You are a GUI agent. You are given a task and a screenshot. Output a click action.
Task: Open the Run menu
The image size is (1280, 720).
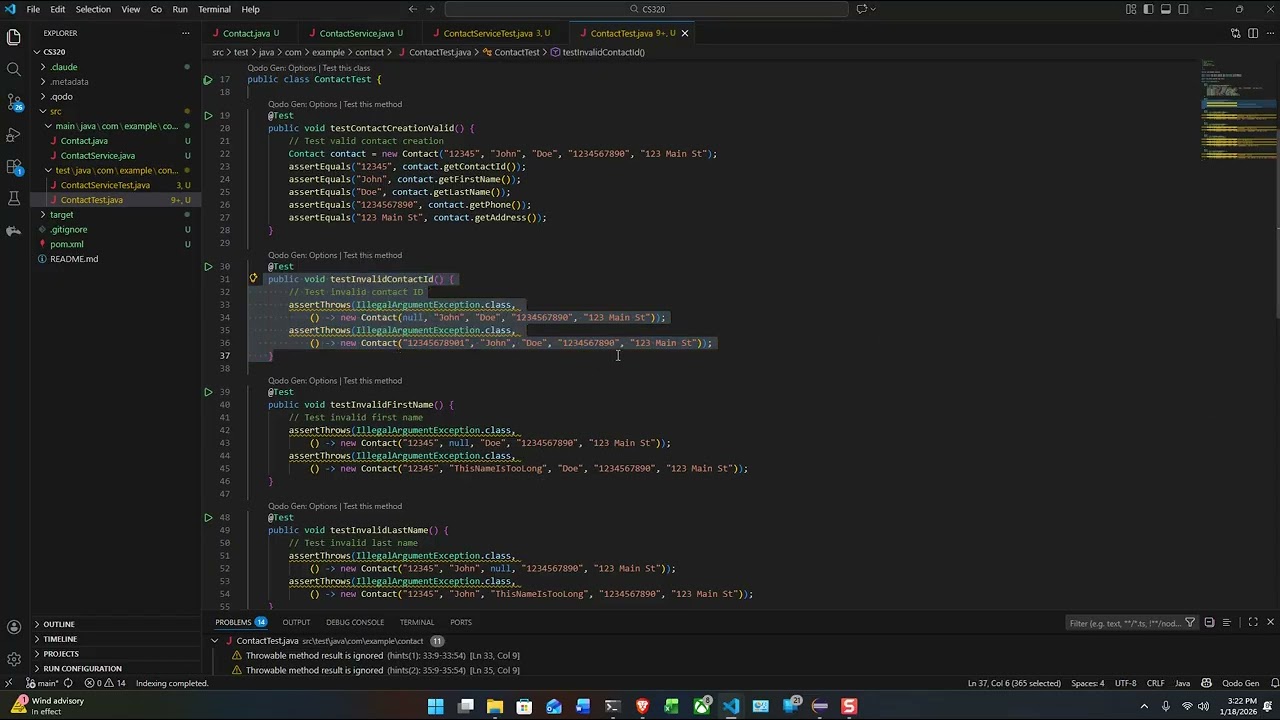(180, 9)
